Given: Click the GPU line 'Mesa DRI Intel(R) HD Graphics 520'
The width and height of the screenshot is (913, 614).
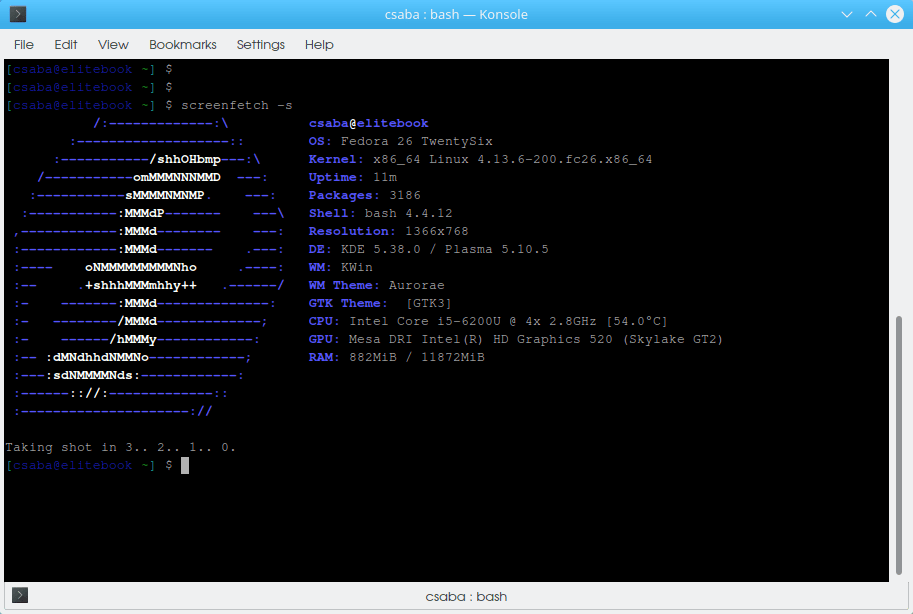Looking at the screenshot, I should 480,340.
